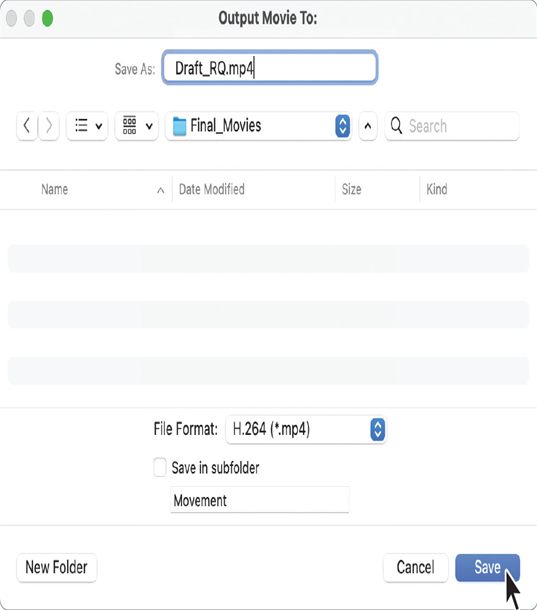This screenshot has height=610, width=537.
Task: Click the Movement subfolder name field
Action: pos(260,500)
